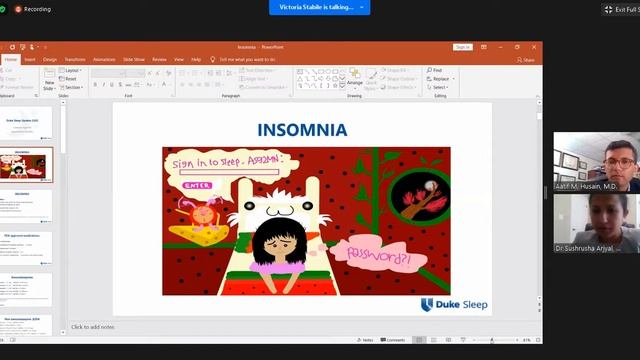The width and height of the screenshot is (640, 360).
Task: Switch to Reading View icon
Action: click(x=448, y=340)
